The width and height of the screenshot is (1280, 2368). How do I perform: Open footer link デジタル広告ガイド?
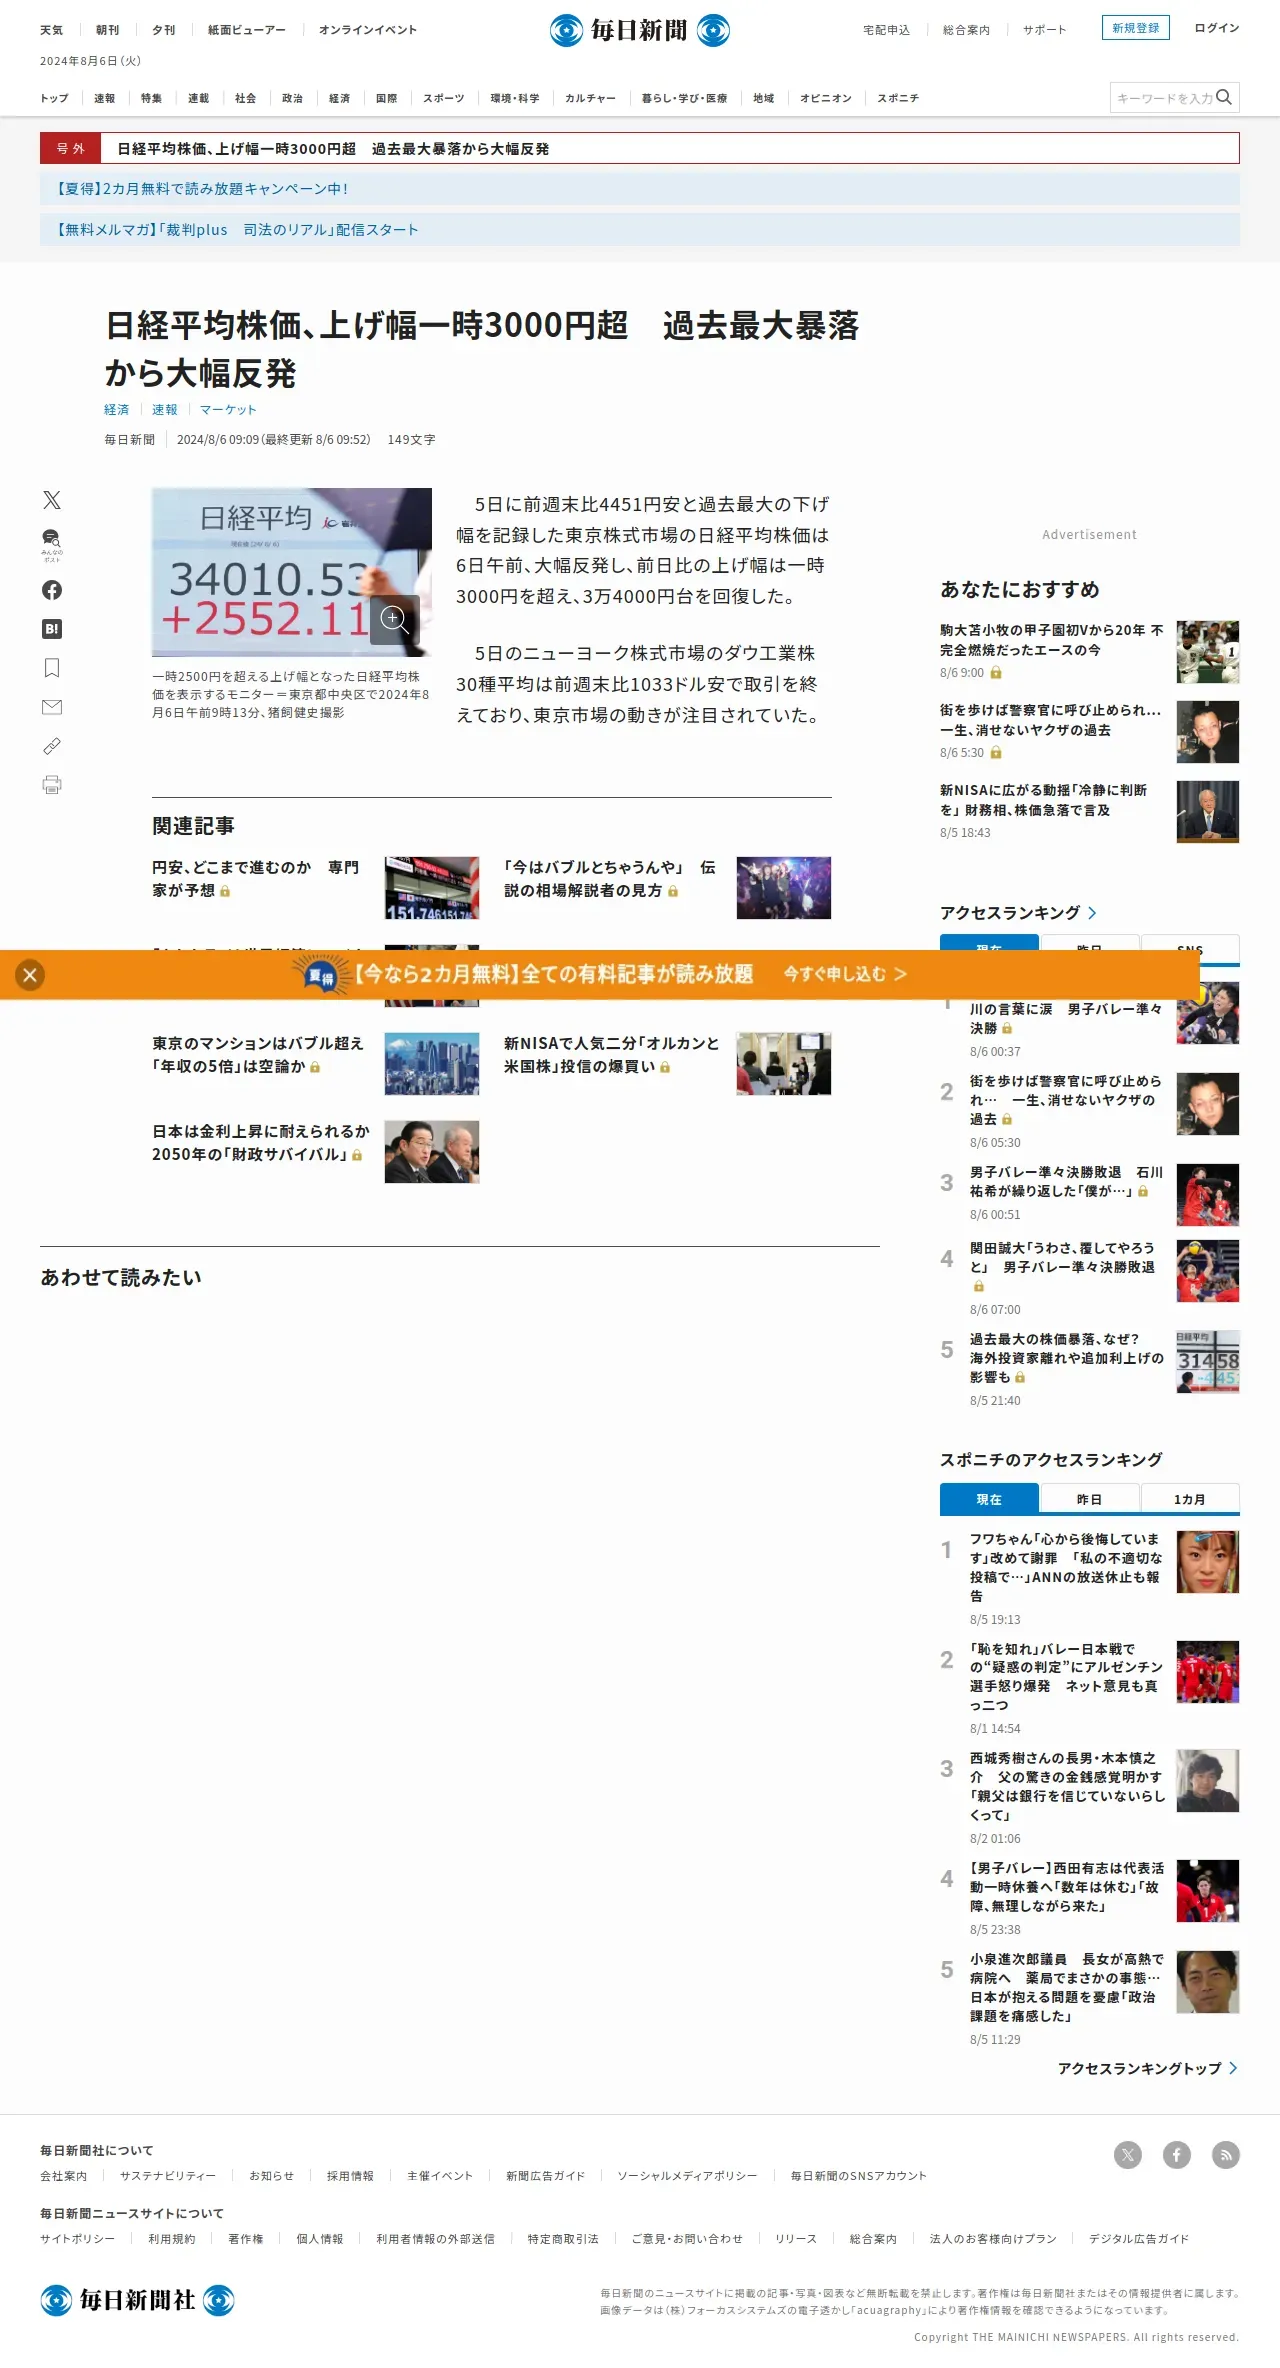[1139, 2239]
